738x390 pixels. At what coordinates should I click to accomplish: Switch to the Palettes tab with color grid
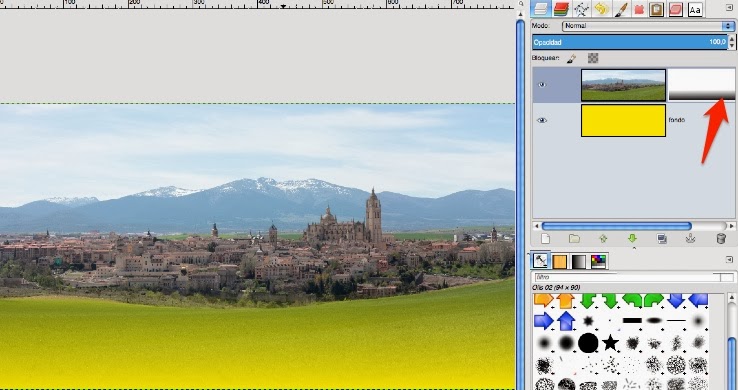pyautogui.click(x=599, y=262)
